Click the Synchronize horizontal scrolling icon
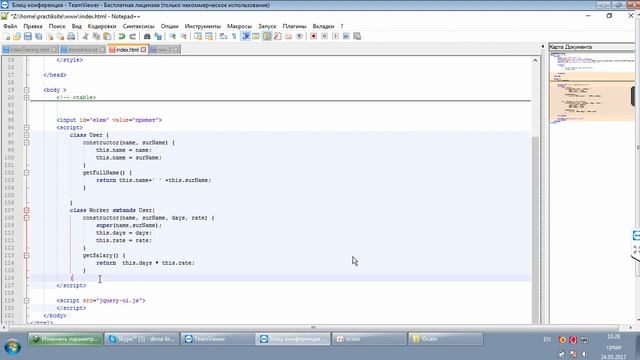Image resolution: width=640 pixels, height=360 pixels. (x=209, y=36)
